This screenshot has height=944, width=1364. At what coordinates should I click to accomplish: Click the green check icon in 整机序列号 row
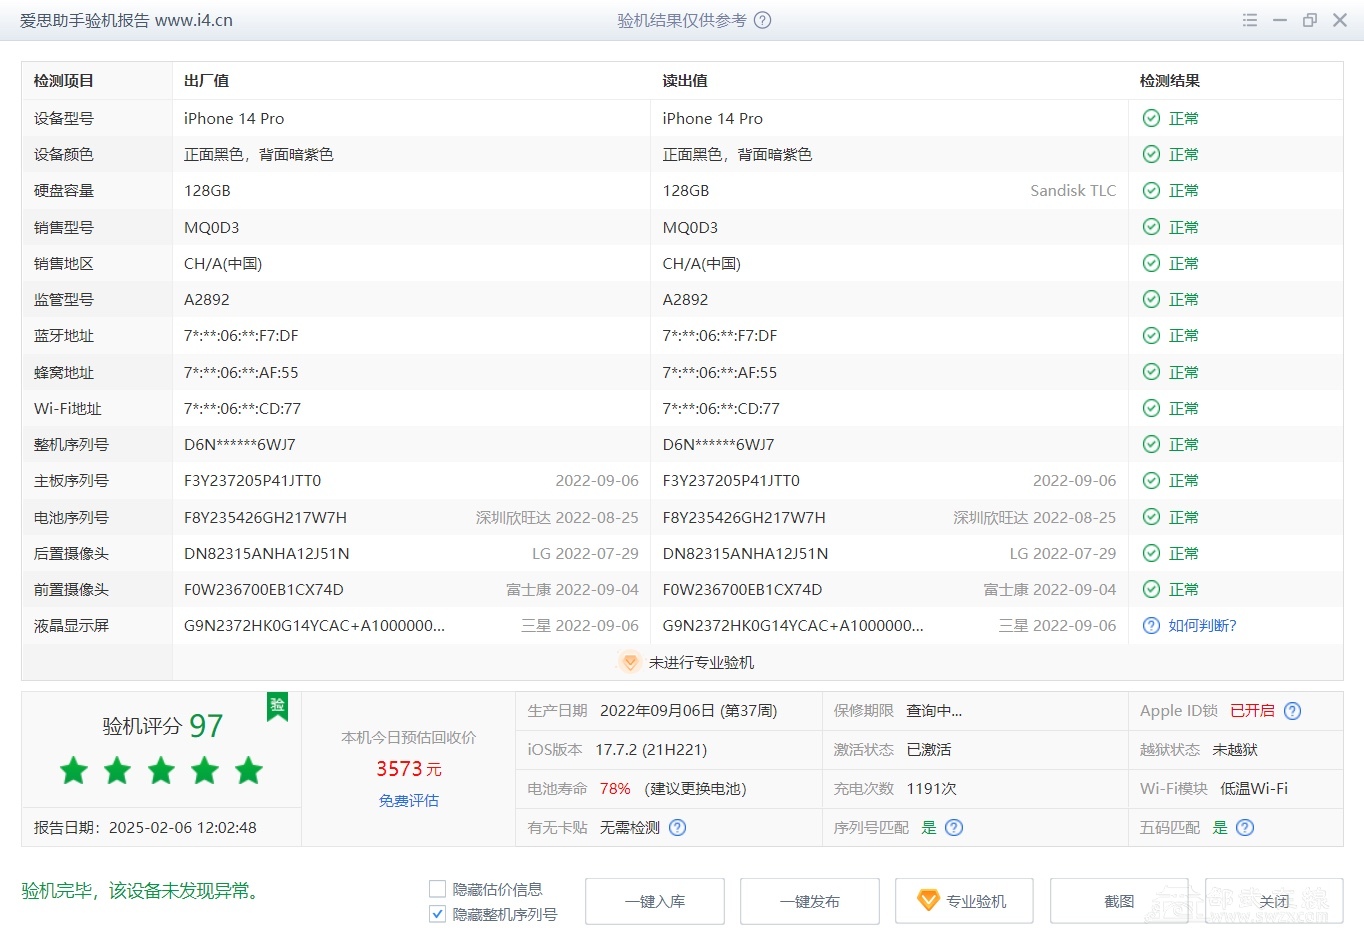click(x=1151, y=444)
